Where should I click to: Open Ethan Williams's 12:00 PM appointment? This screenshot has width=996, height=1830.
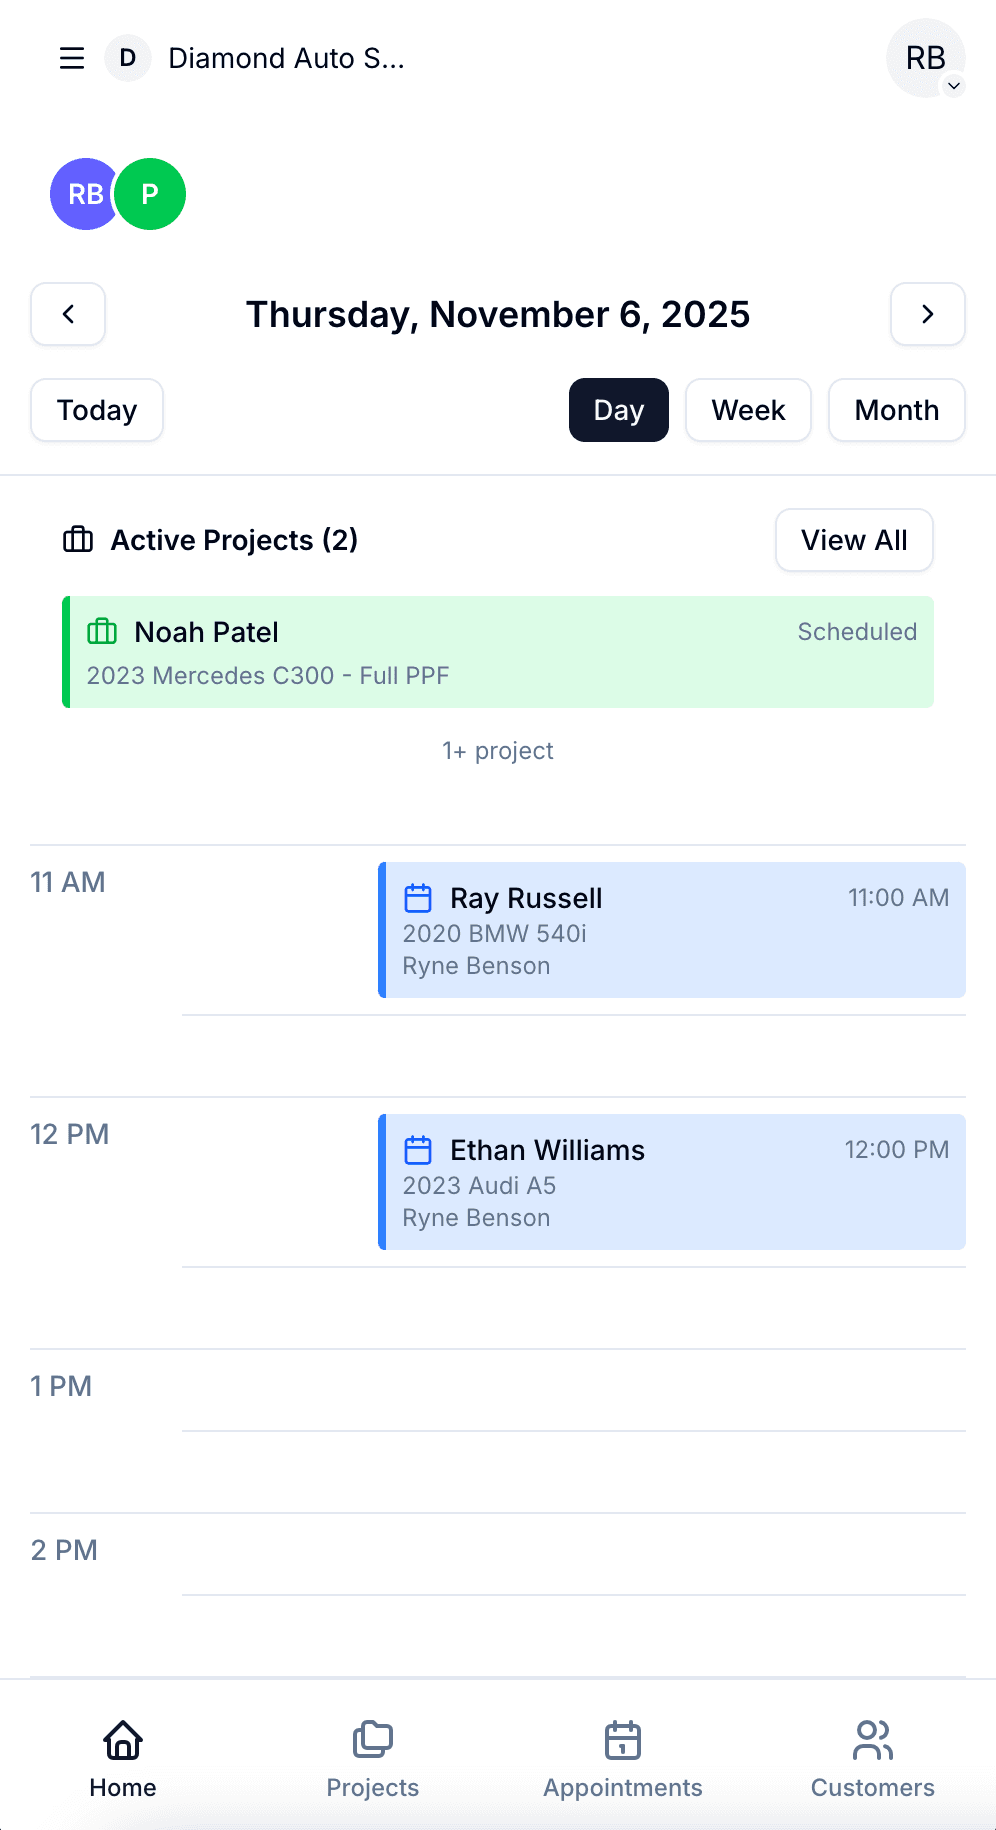click(672, 1182)
